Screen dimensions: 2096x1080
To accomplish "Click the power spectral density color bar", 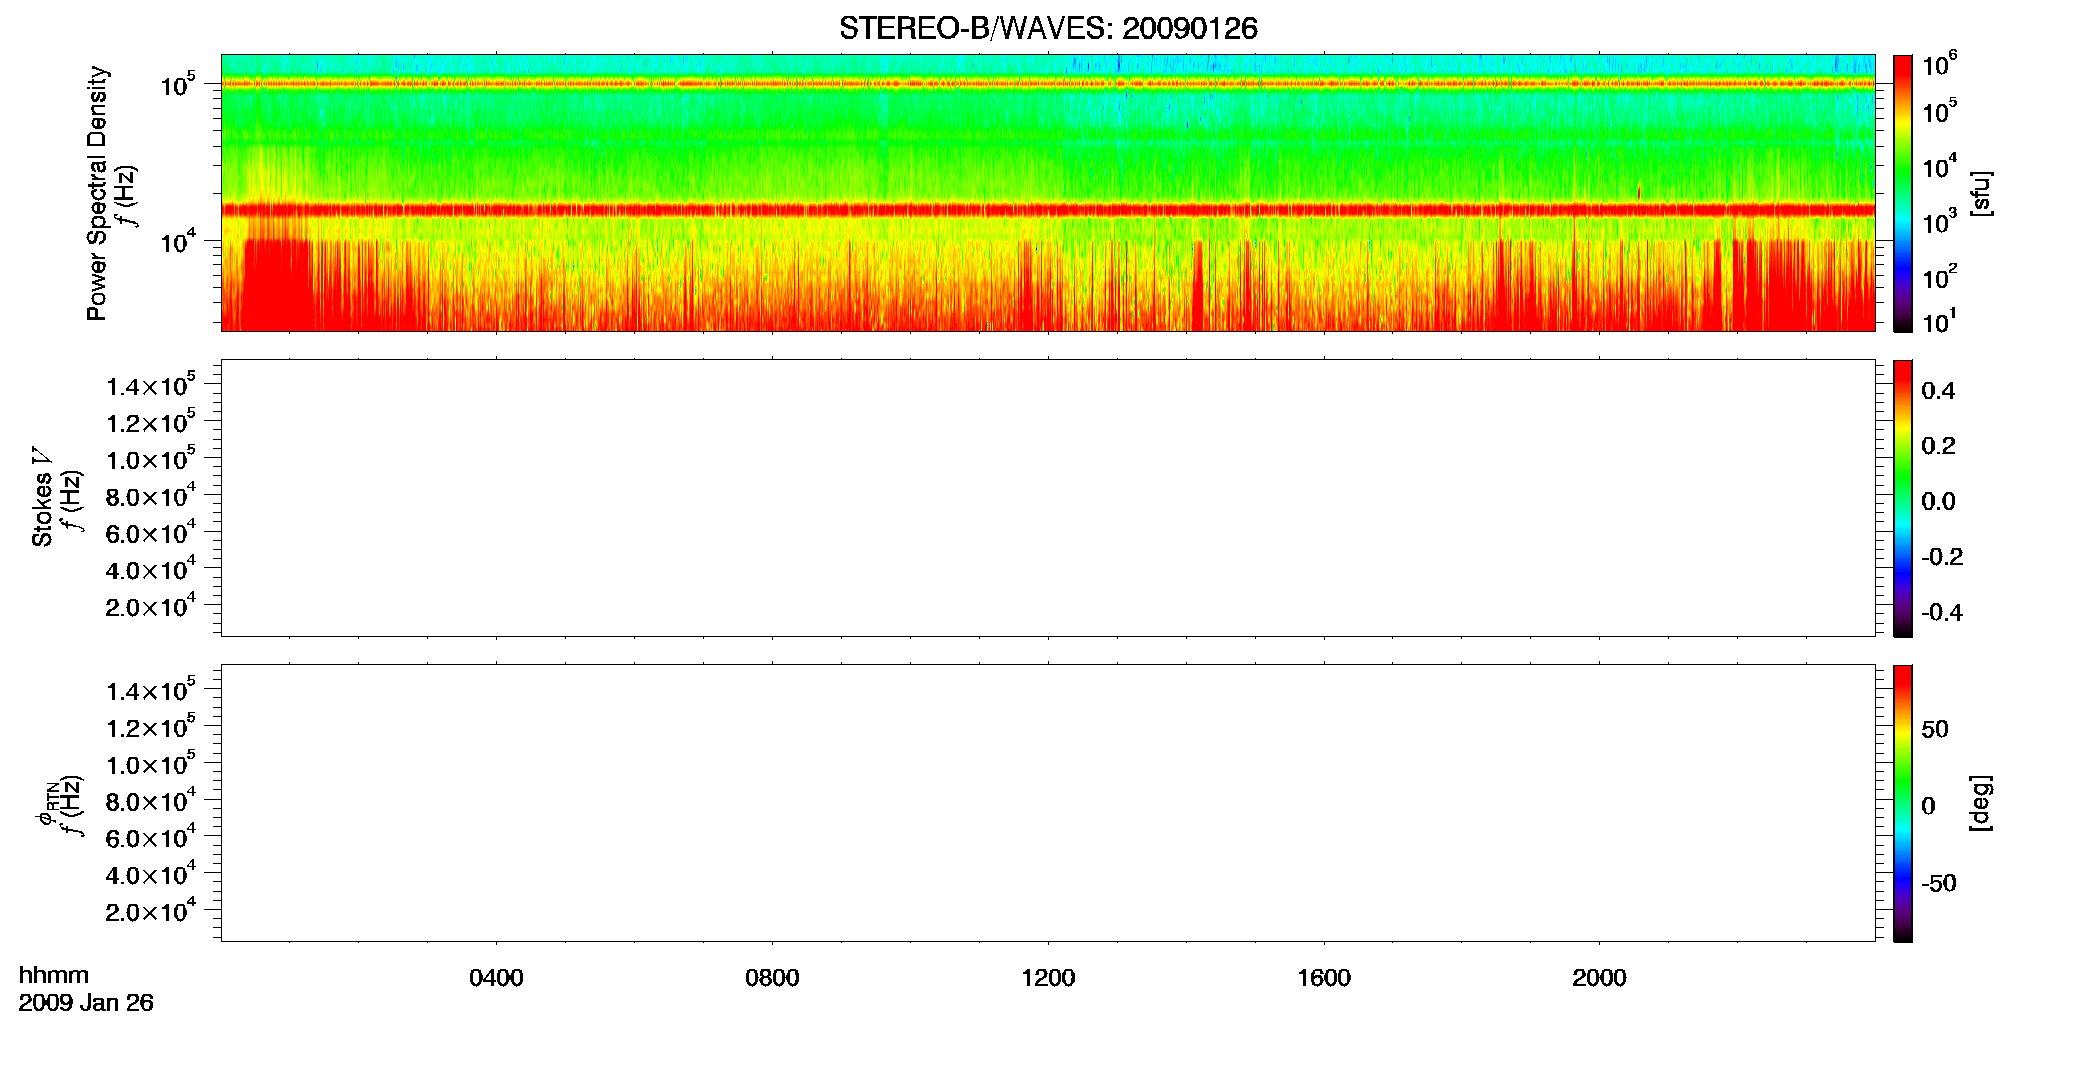I will (x=1903, y=193).
